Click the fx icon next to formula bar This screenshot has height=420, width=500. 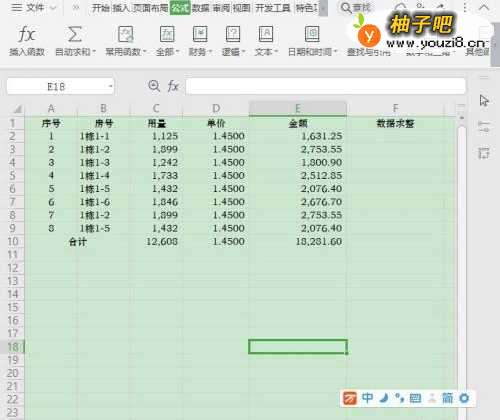[x=173, y=86]
